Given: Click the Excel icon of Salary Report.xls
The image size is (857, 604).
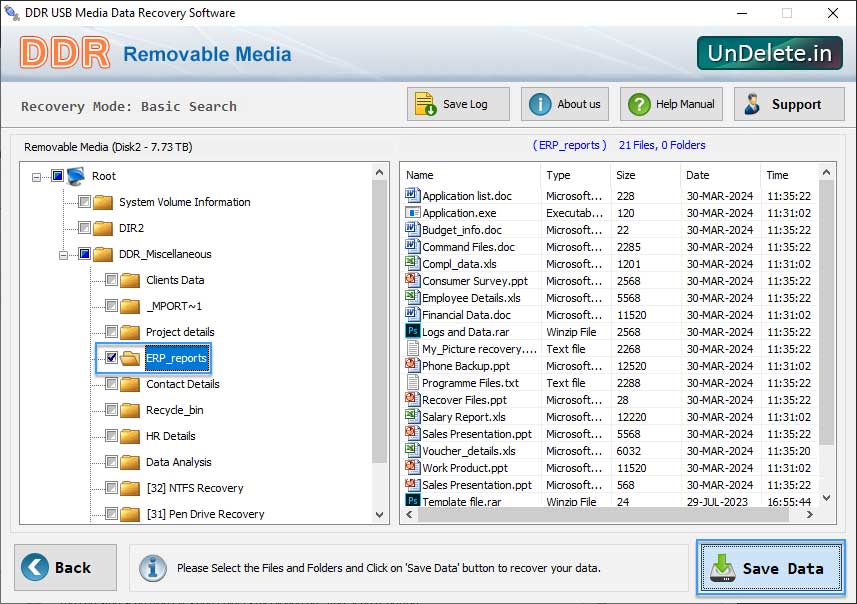Looking at the screenshot, I should 412,415.
